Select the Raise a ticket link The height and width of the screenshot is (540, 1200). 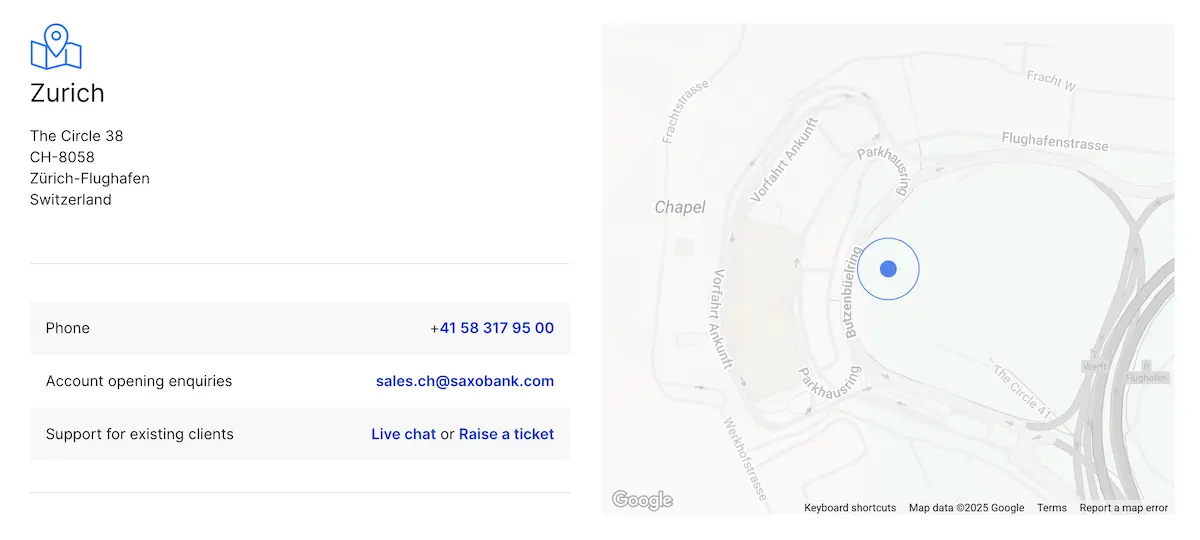pyautogui.click(x=506, y=434)
